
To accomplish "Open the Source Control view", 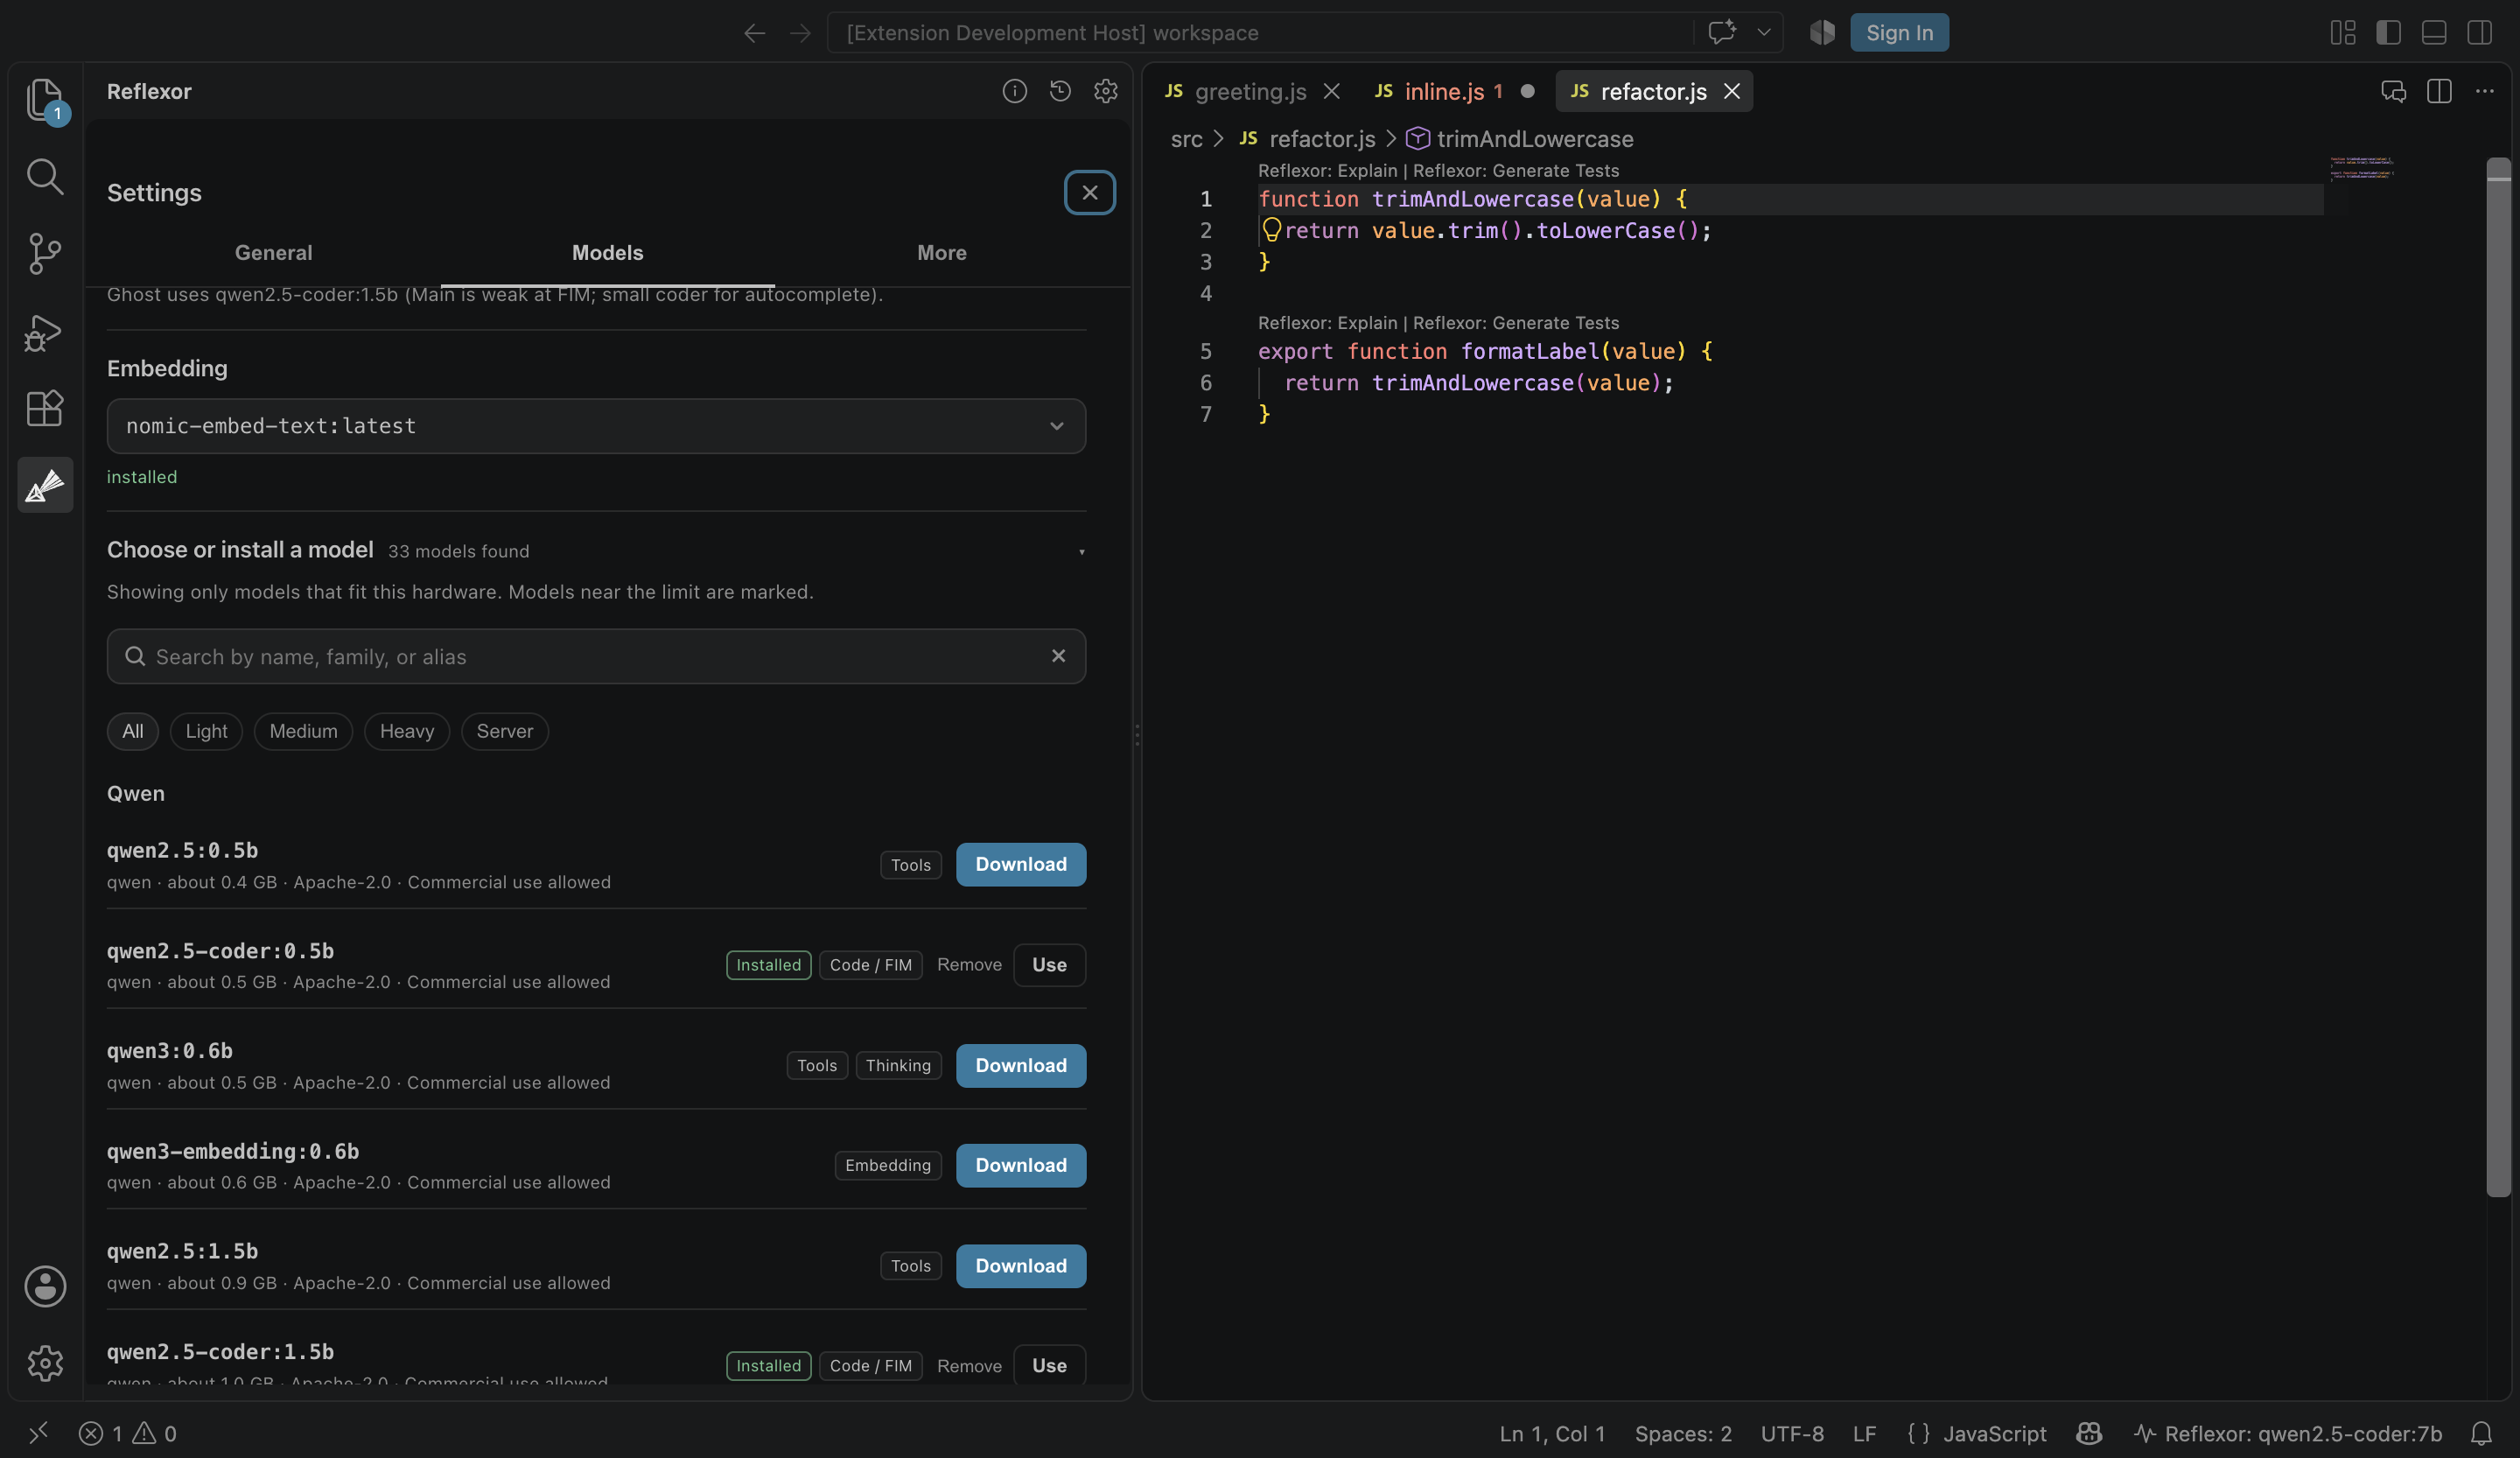I will (44, 253).
